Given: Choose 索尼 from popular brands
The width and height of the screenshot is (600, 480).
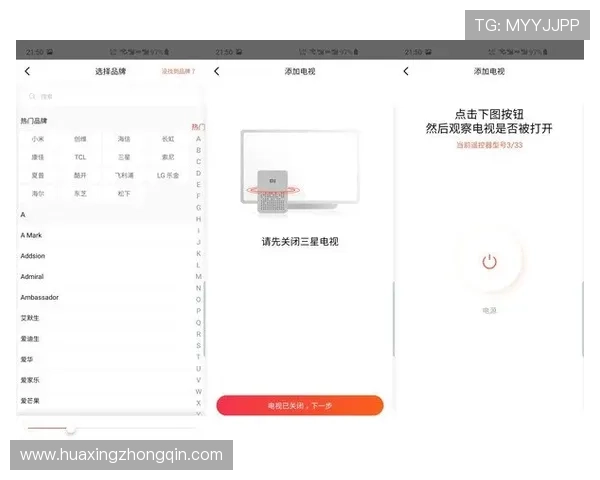Looking at the screenshot, I should tap(168, 157).
